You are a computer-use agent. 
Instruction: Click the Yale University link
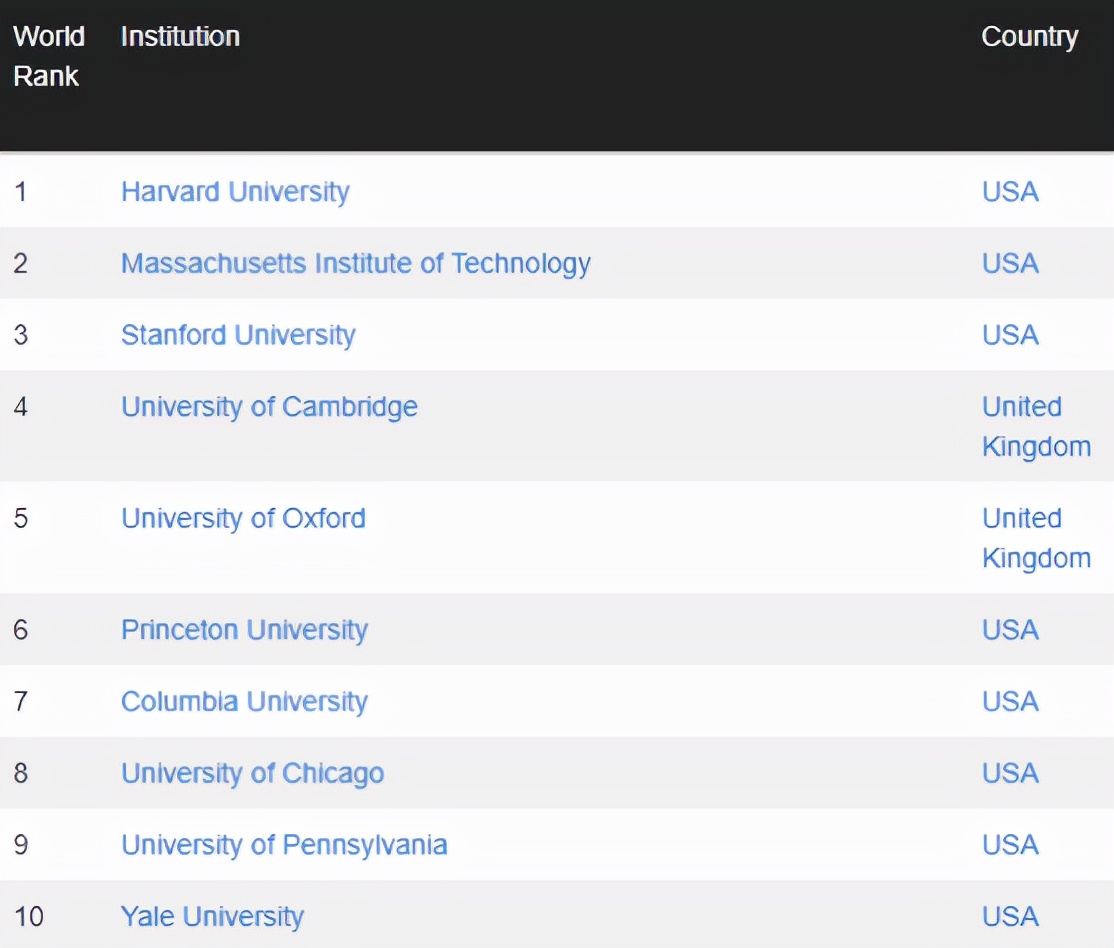212,916
